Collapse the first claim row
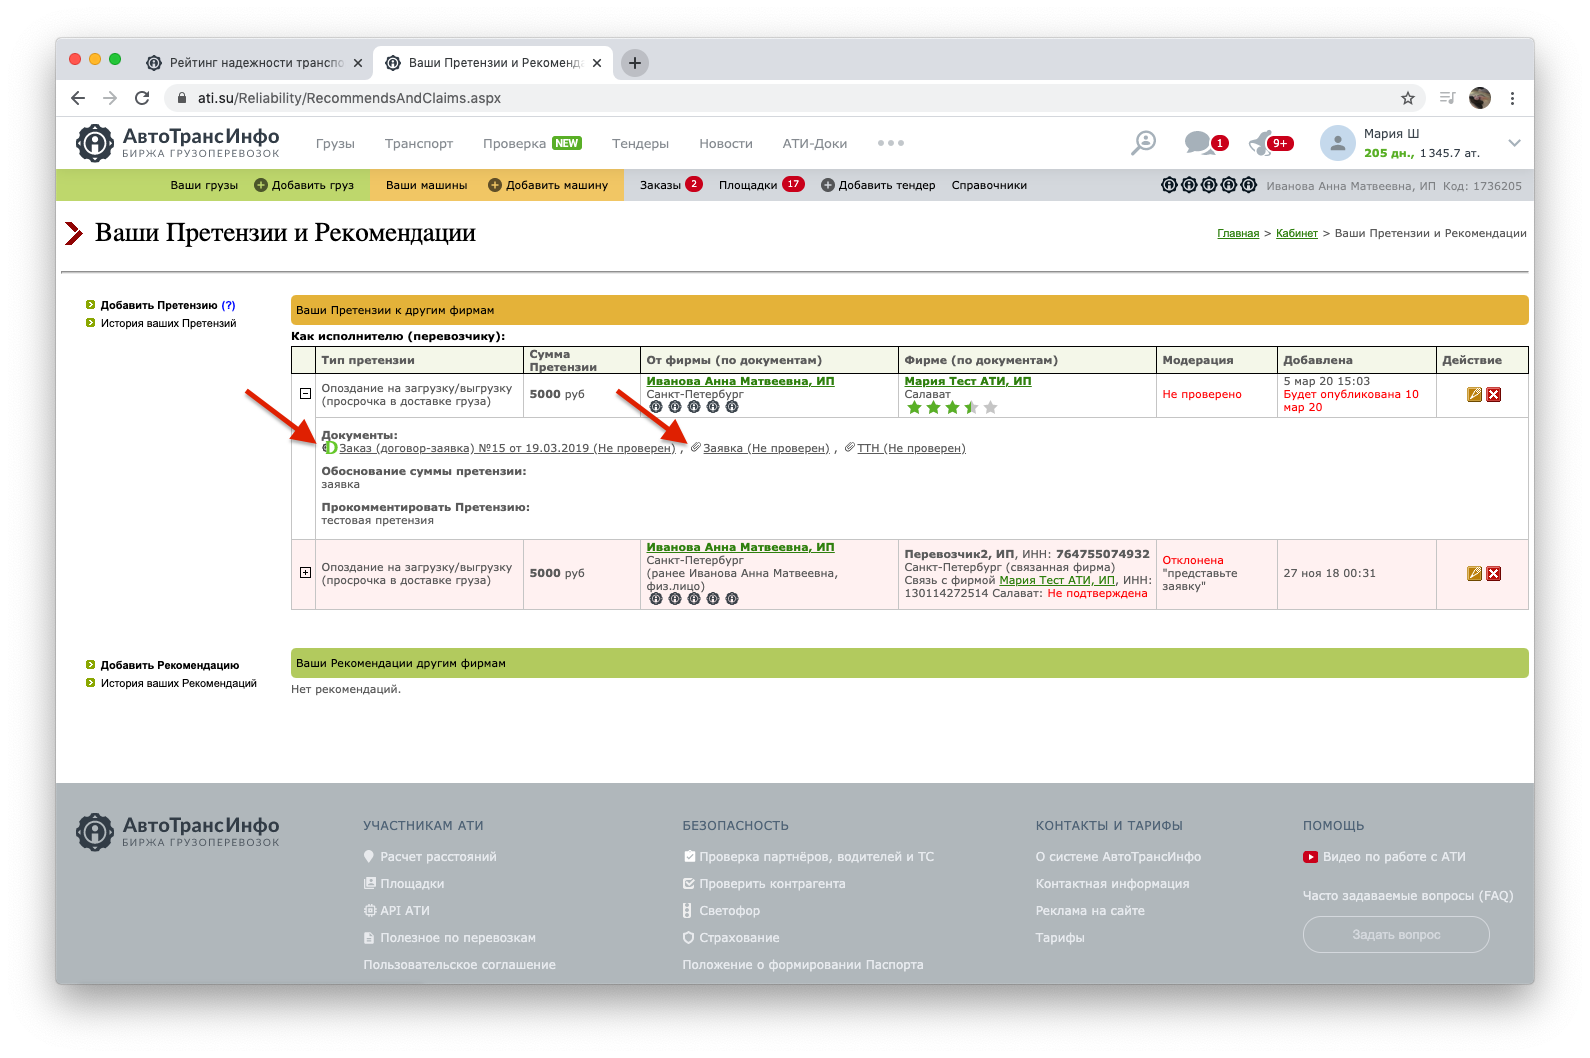This screenshot has width=1590, height=1058. coord(305,394)
